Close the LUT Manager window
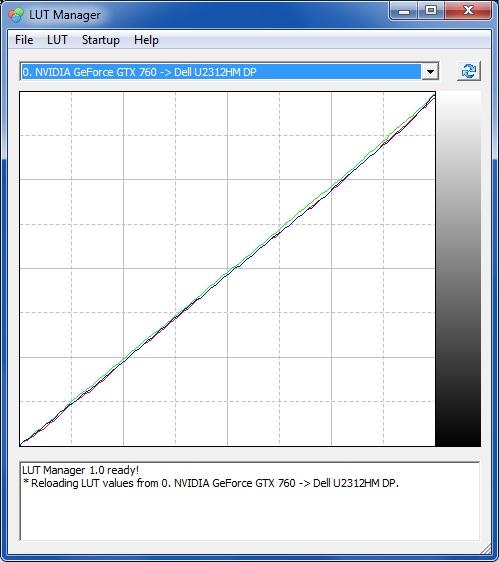499x562 pixels. [x=468, y=11]
